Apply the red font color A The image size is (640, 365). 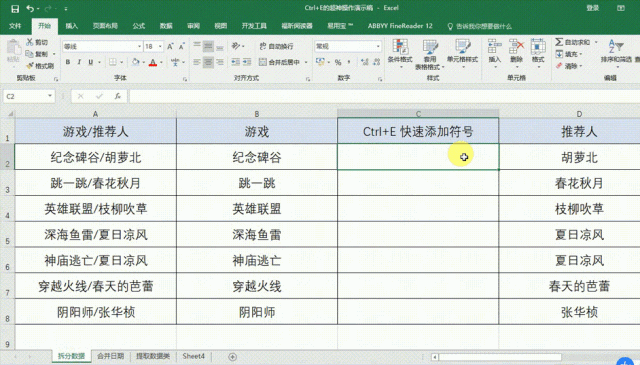(153, 62)
